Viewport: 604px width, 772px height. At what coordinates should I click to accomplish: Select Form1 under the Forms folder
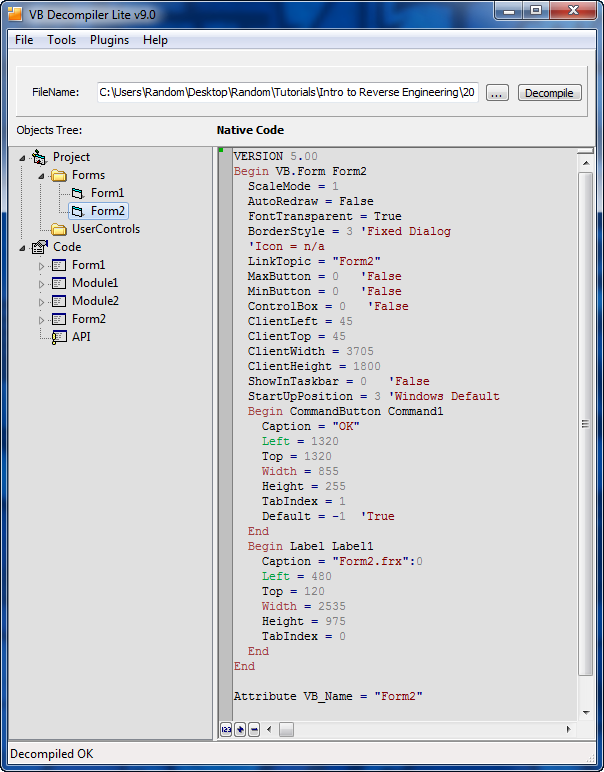coord(107,193)
